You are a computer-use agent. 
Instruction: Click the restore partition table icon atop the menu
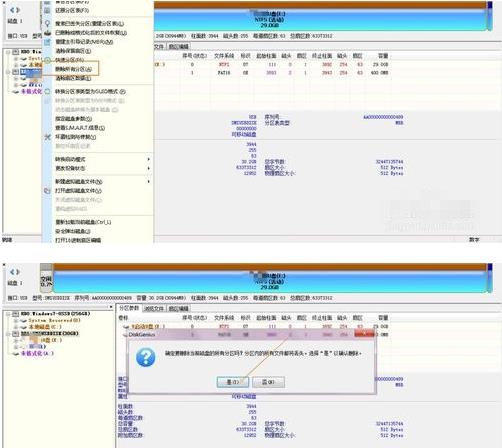[x=47, y=10]
